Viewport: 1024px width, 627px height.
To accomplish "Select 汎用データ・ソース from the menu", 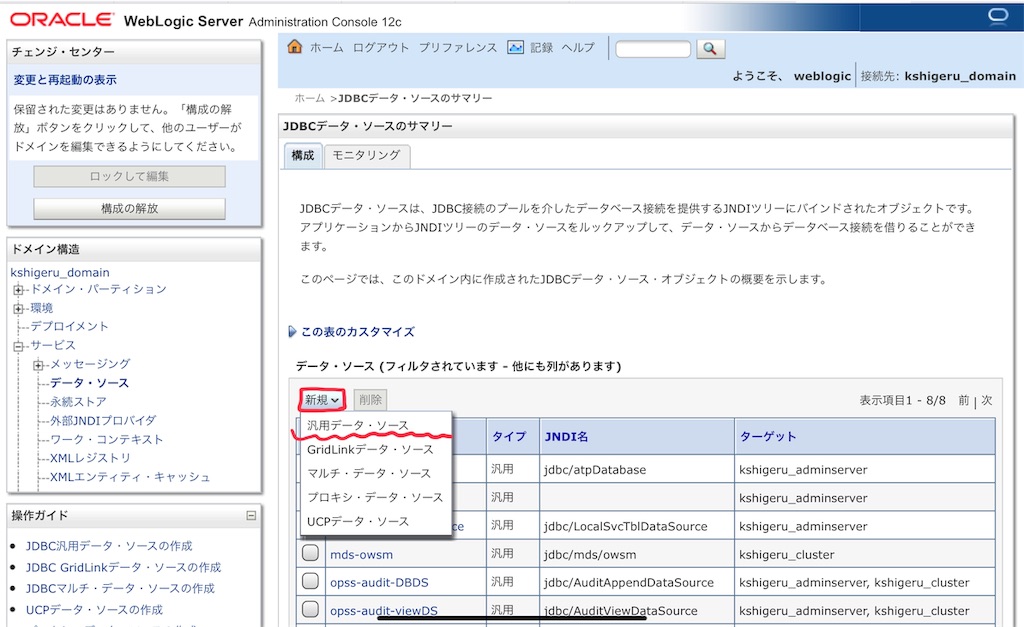I will tap(357, 425).
